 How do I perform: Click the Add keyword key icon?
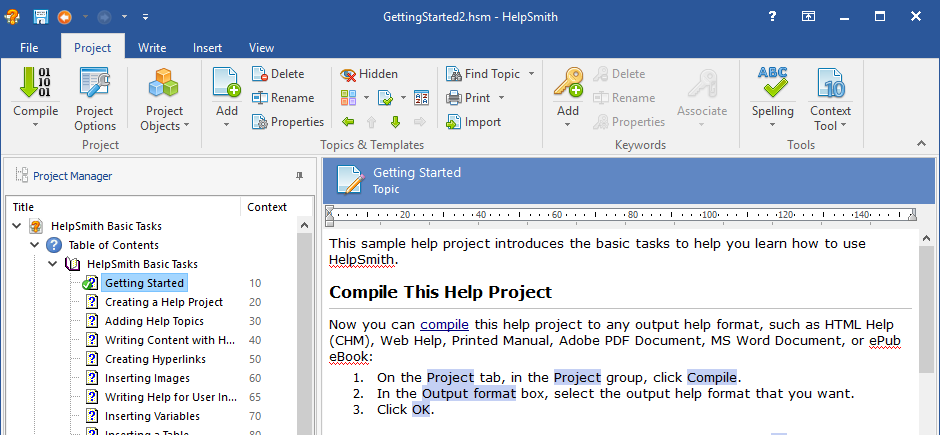[568, 83]
